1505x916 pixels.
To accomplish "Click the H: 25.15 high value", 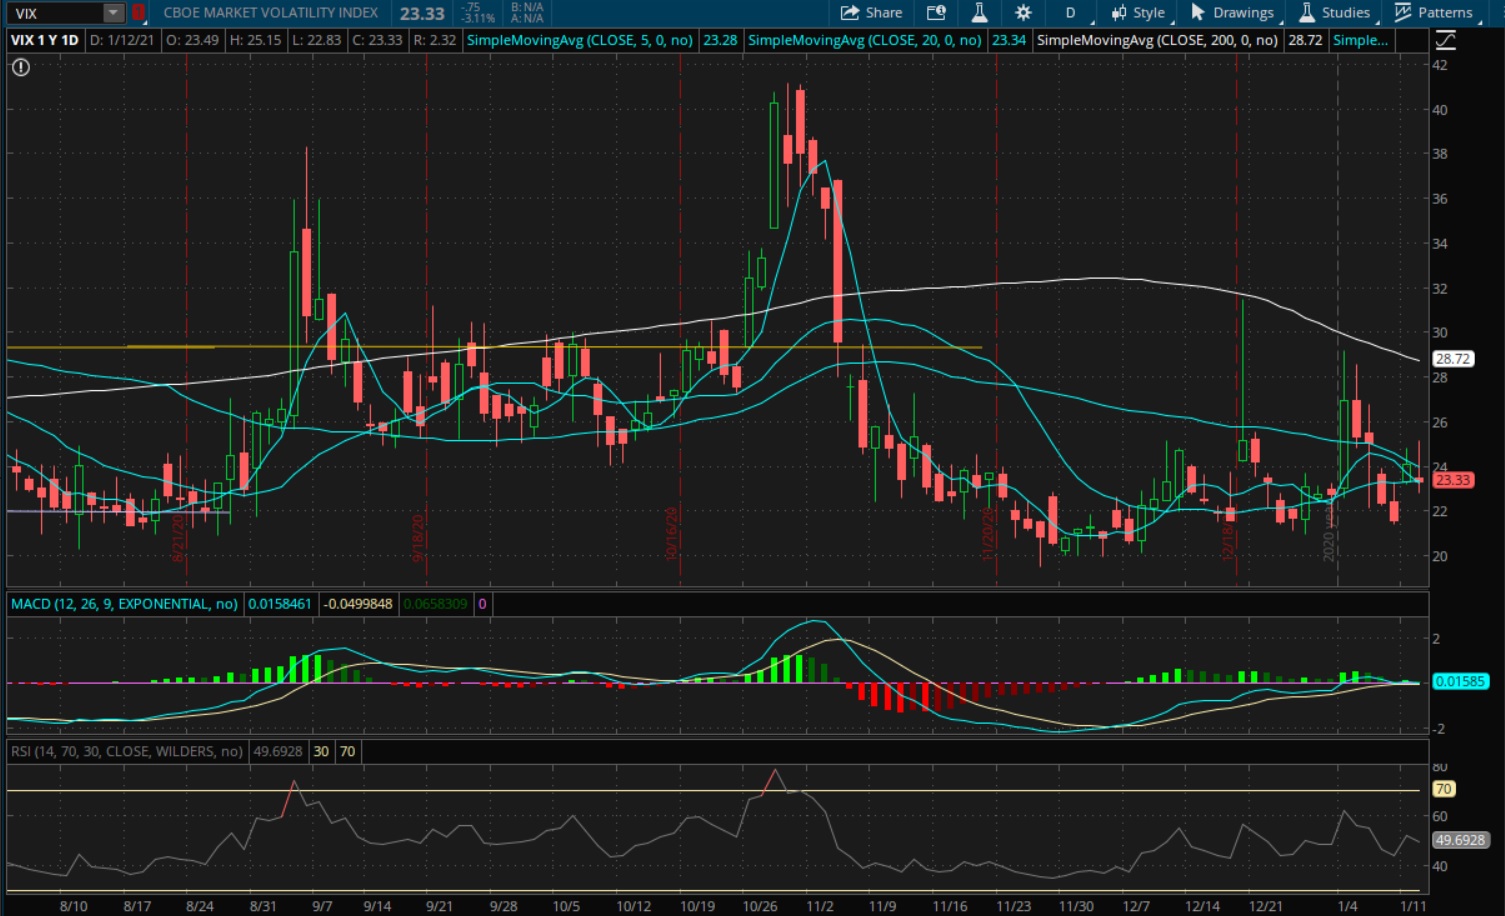I will coord(256,40).
